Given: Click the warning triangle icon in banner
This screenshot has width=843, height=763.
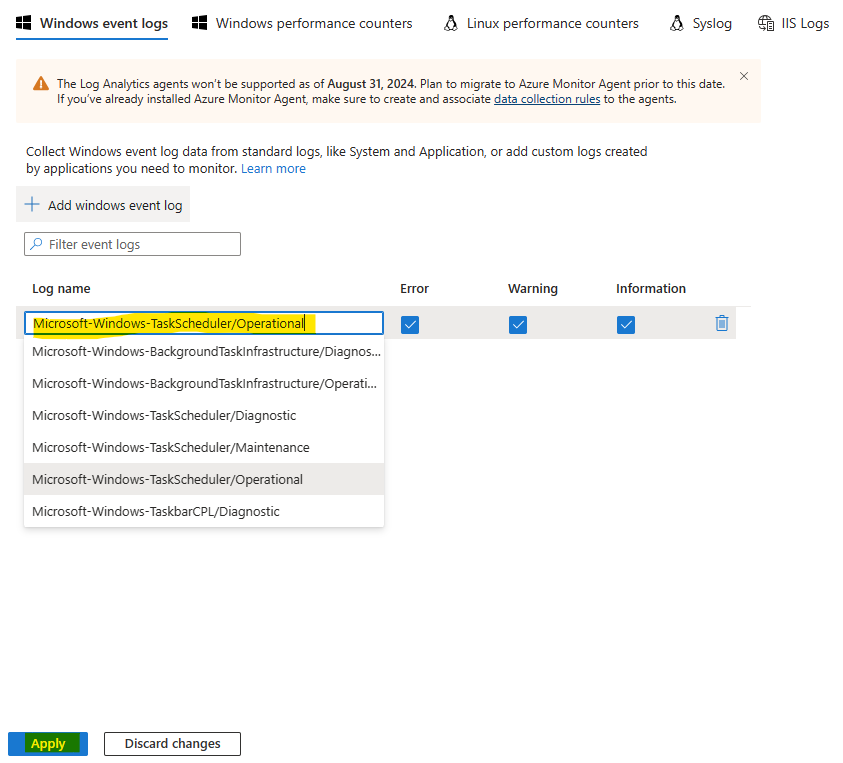Looking at the screenshot, I should click(41, 84).
